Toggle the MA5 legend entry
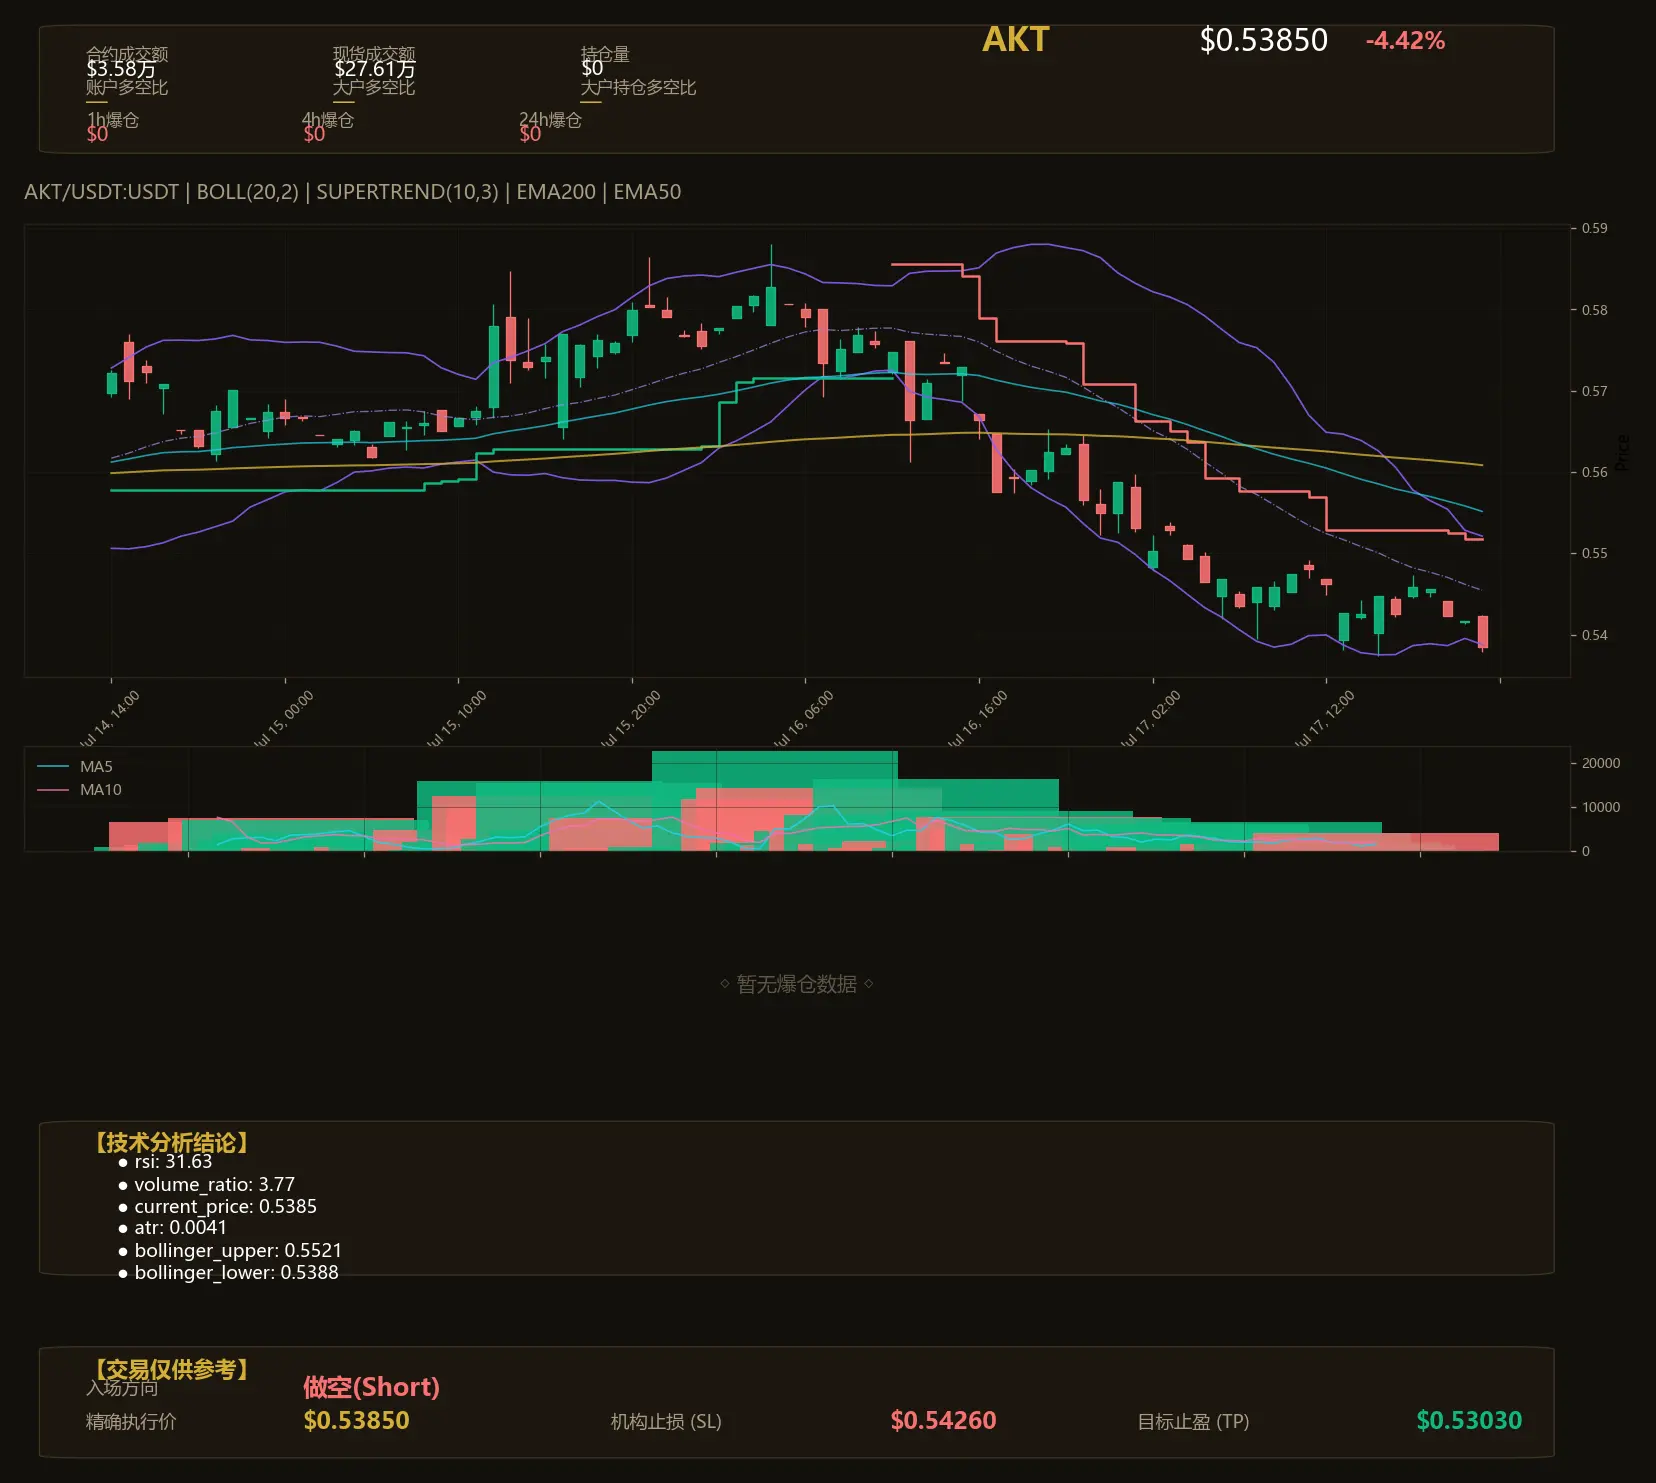This screenshot has width=1656, height=1483. point(76,767)
